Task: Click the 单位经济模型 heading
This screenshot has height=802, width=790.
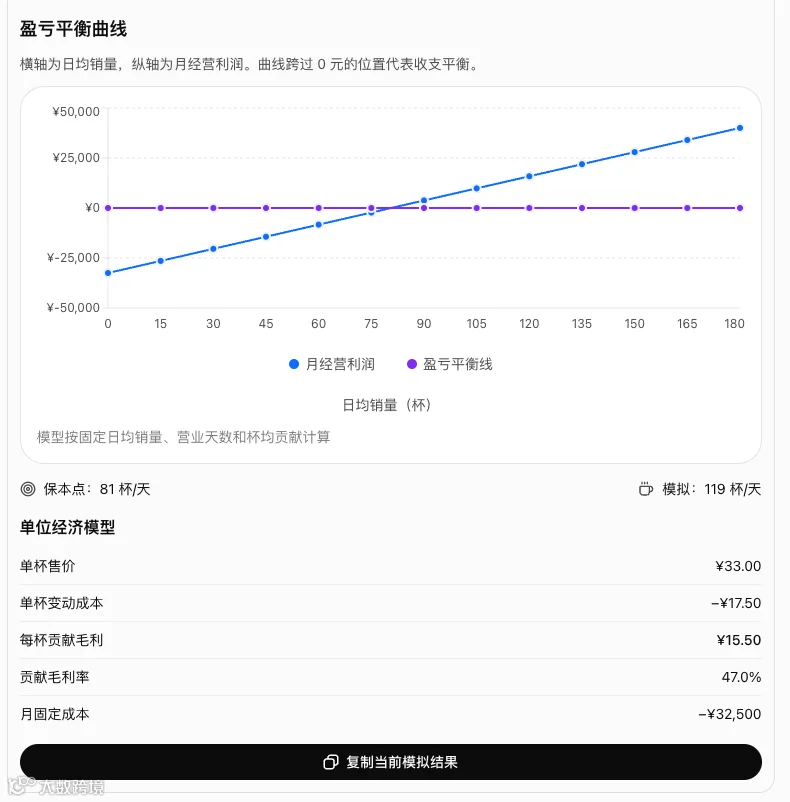Action: [x=67, y=527]
